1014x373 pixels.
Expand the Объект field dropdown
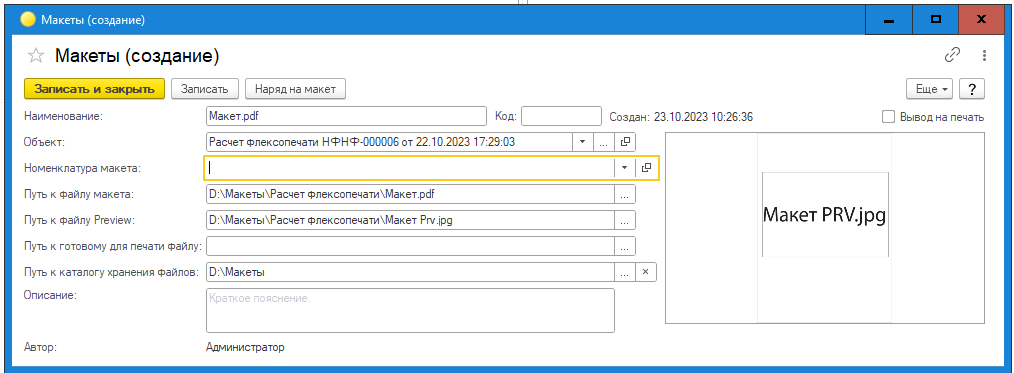(582, 141)
